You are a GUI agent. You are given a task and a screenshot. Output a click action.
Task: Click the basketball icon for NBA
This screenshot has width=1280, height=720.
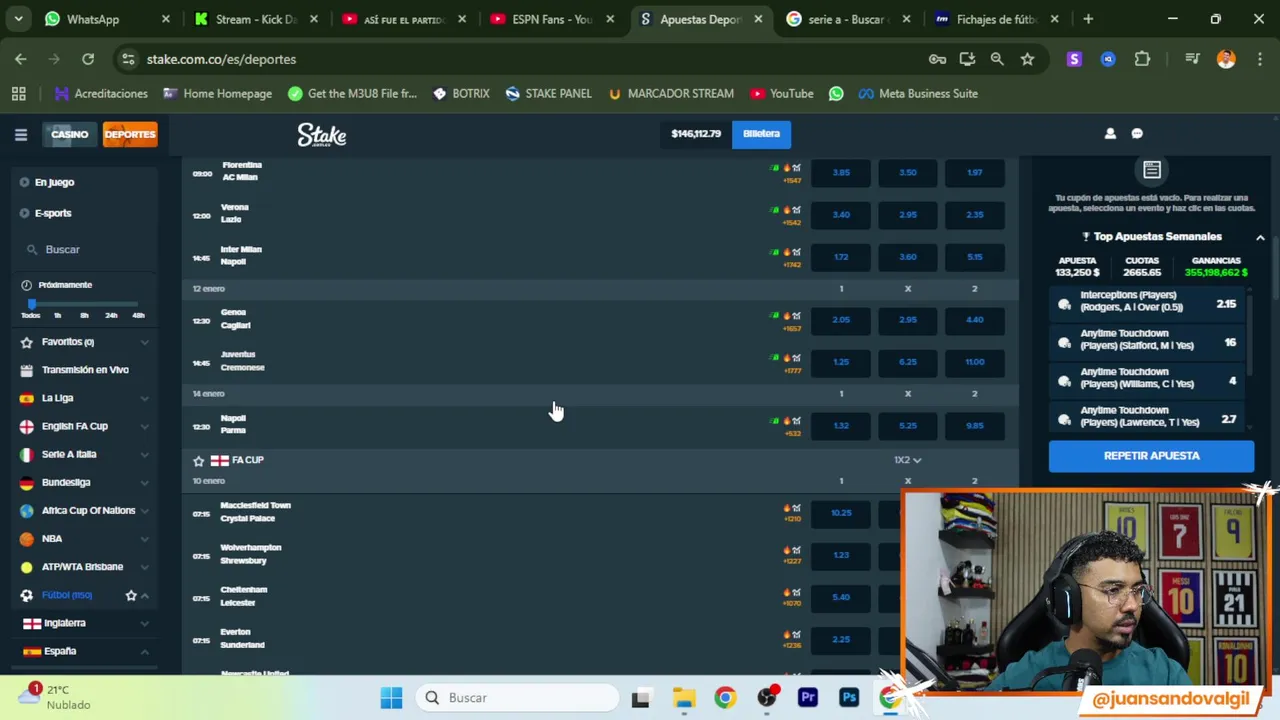coord(27,538)
